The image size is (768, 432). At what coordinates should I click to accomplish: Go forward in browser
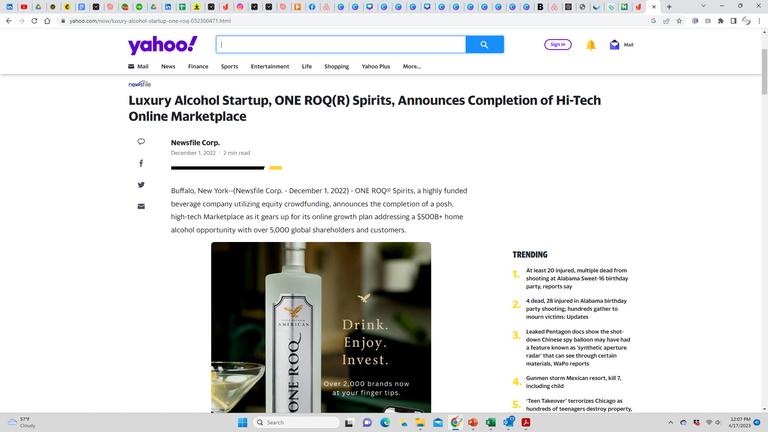(x=22, y=21)
